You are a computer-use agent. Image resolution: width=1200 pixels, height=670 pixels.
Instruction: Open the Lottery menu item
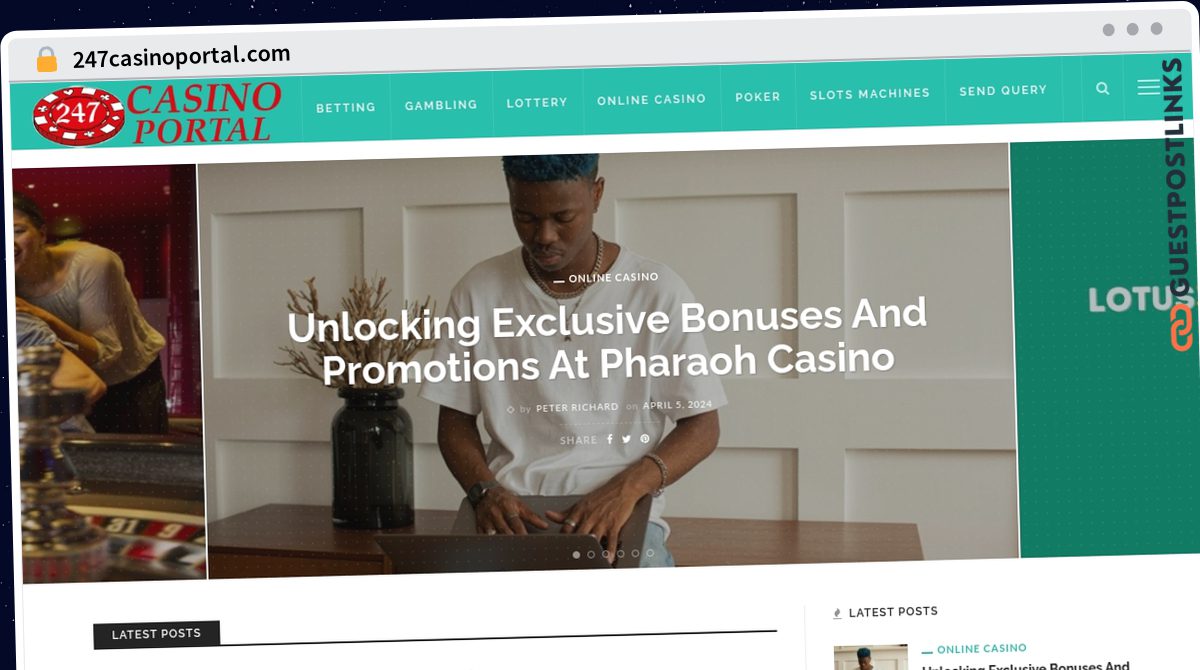point(537,102)
